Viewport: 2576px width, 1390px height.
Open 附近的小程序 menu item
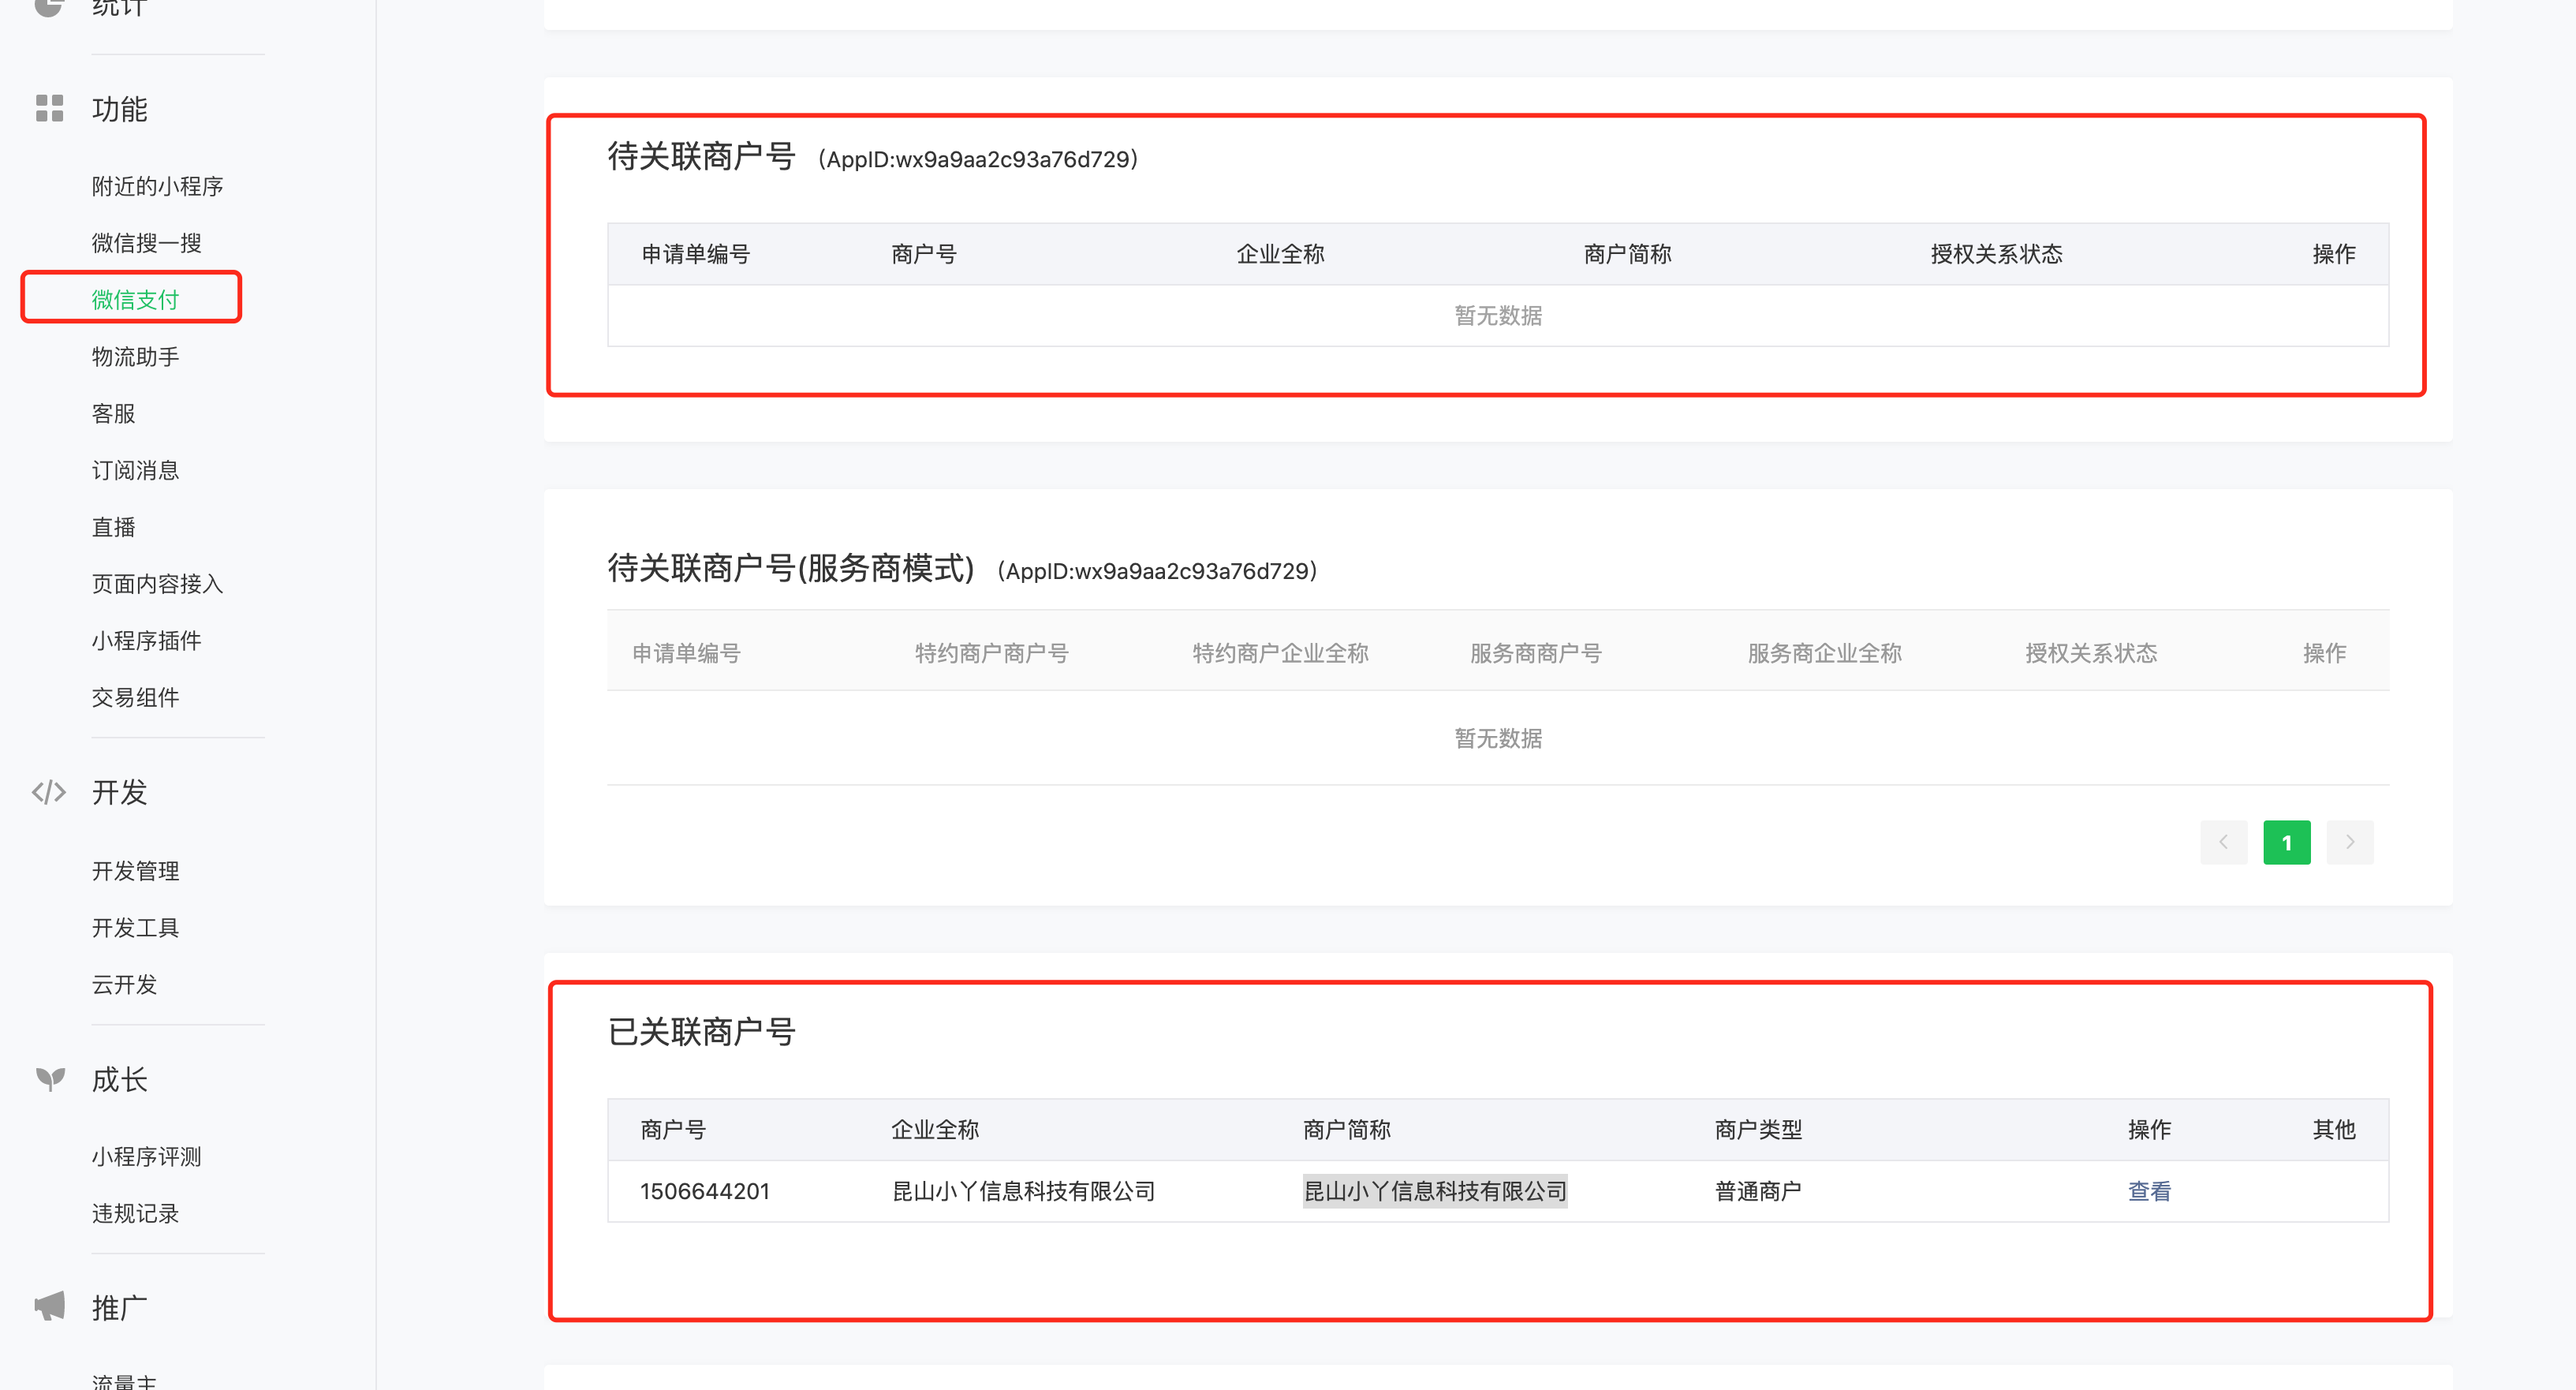pyautogui.click(x=157, y=186)
